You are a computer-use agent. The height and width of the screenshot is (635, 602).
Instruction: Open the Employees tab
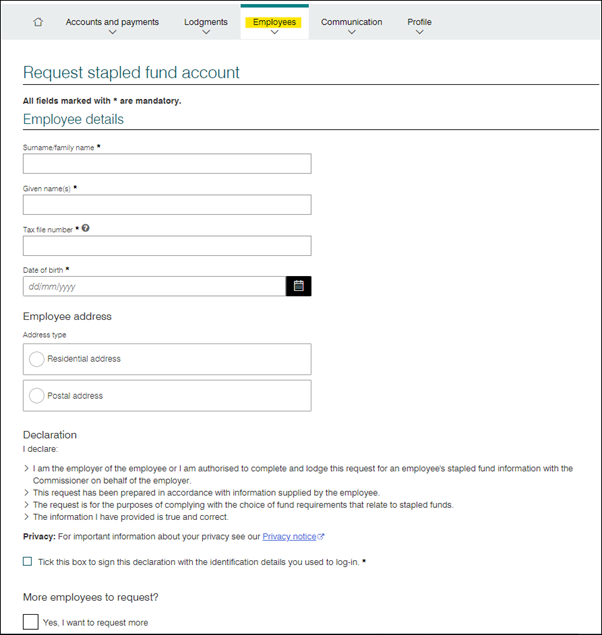click(274, 21)
